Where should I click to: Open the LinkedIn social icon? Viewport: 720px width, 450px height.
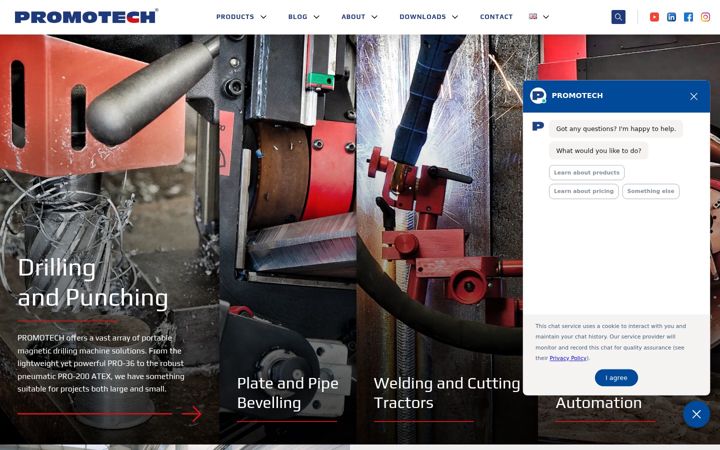pyautogui.click(x=671, y=17)
